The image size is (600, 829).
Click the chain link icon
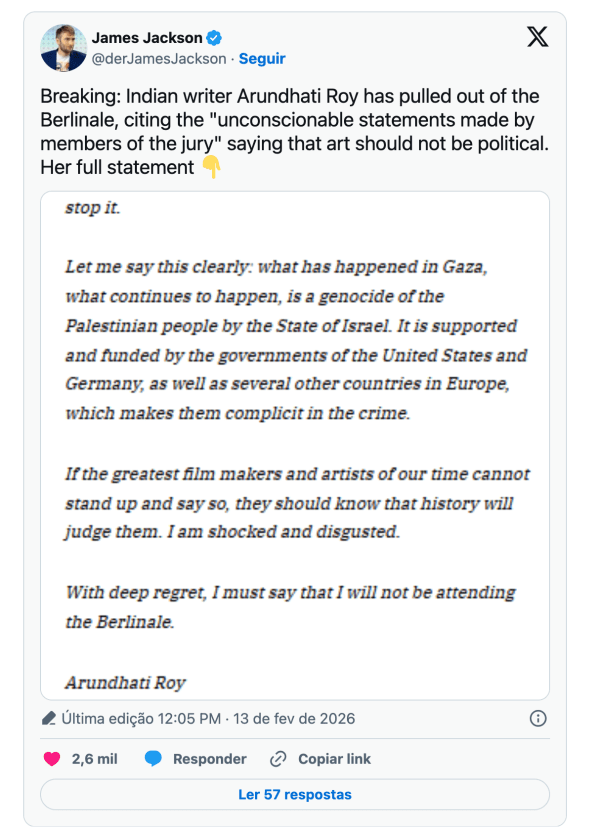(x=279, y=759)
